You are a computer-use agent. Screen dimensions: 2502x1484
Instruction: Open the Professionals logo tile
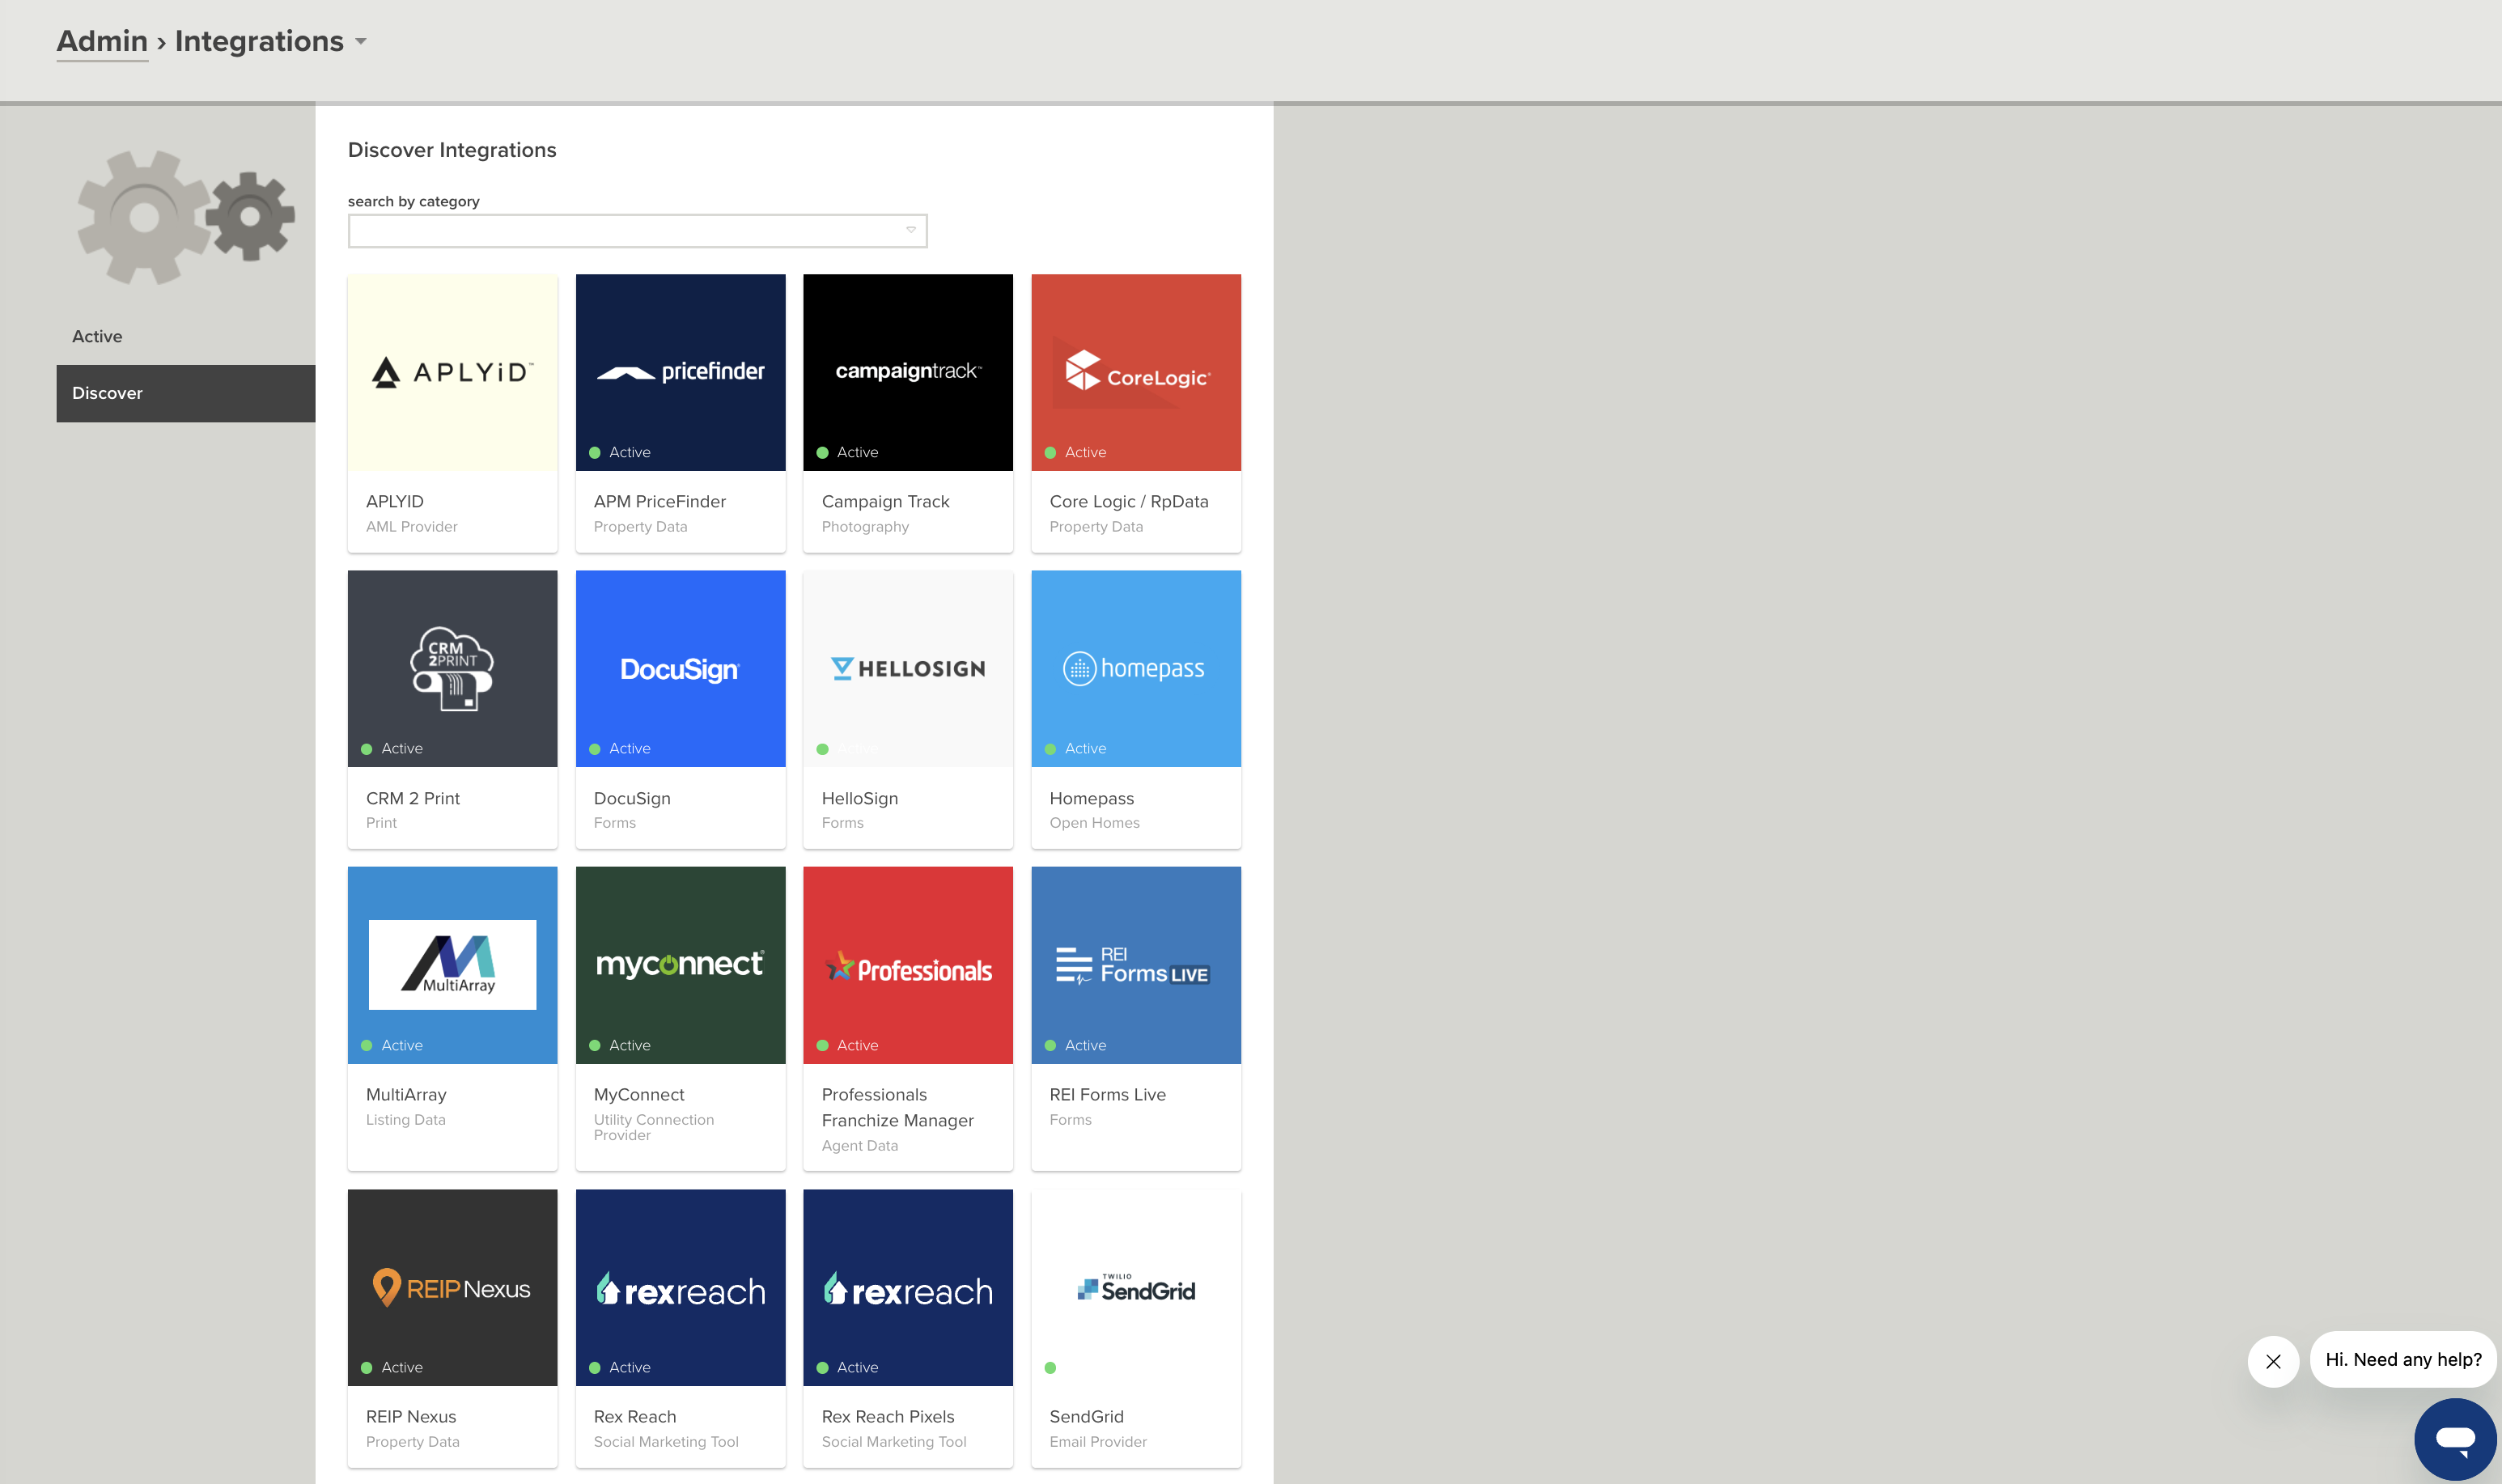coord(908,964)
